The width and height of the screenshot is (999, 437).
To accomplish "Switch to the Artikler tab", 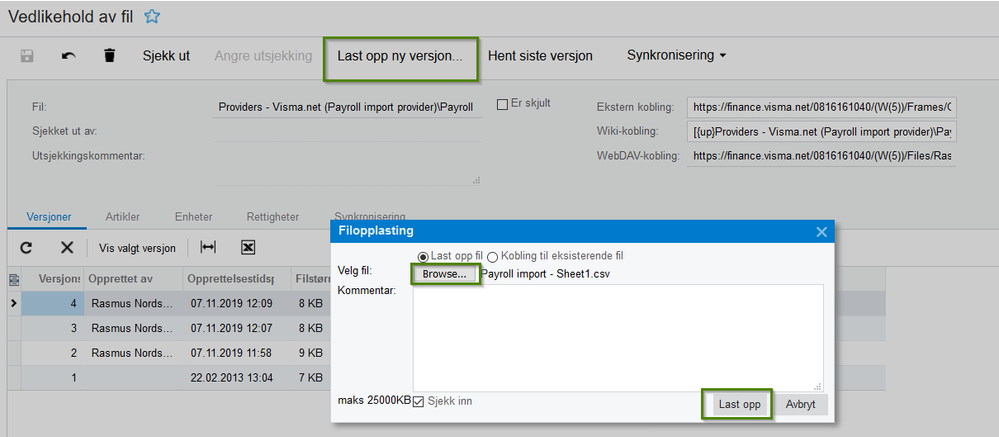I will pyautogui.click(x=122, y=216).
